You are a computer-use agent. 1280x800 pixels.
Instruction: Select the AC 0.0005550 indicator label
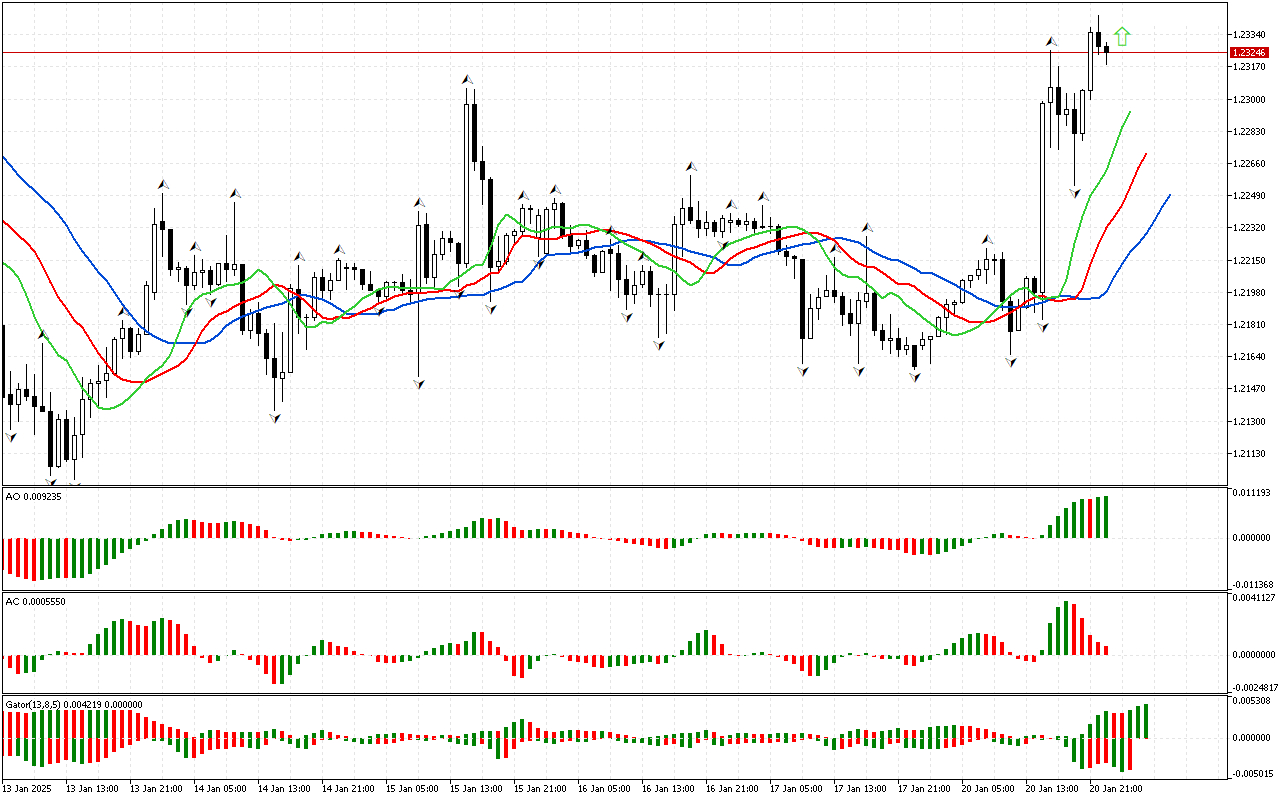tap(36, 601)
